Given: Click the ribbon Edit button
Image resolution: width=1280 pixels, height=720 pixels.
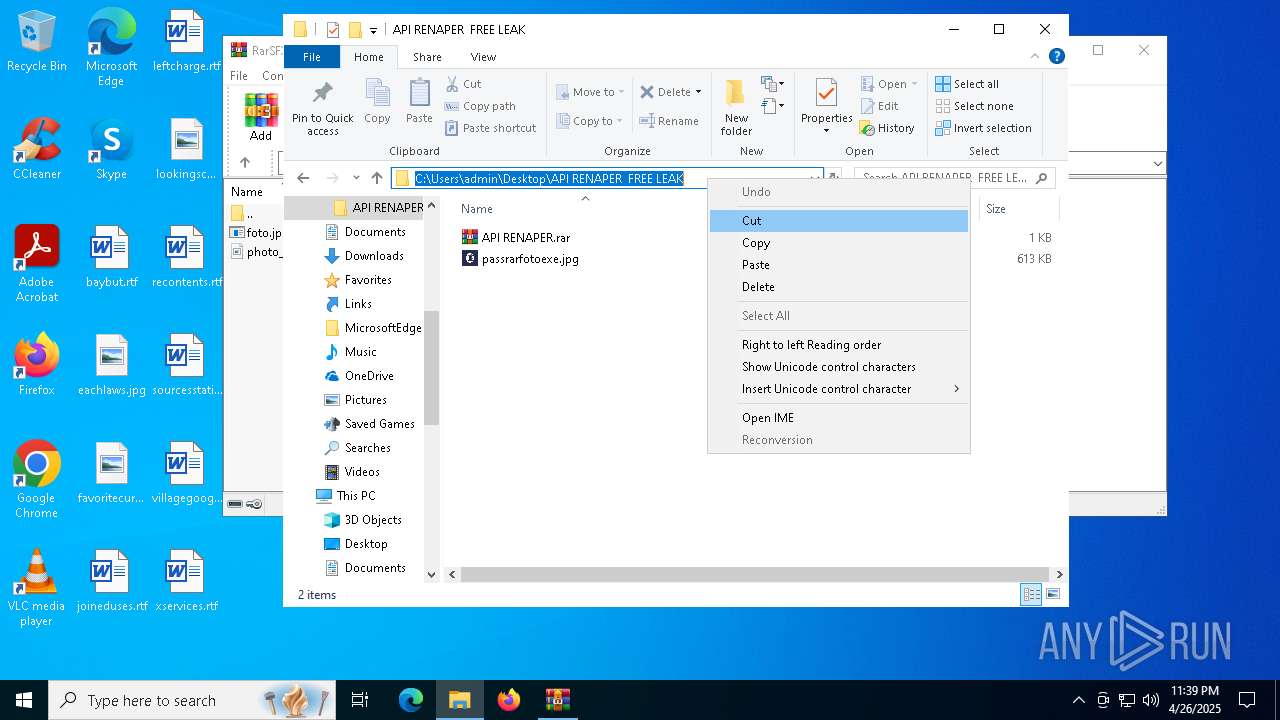Looking at the screenshot, I should 879,106.
